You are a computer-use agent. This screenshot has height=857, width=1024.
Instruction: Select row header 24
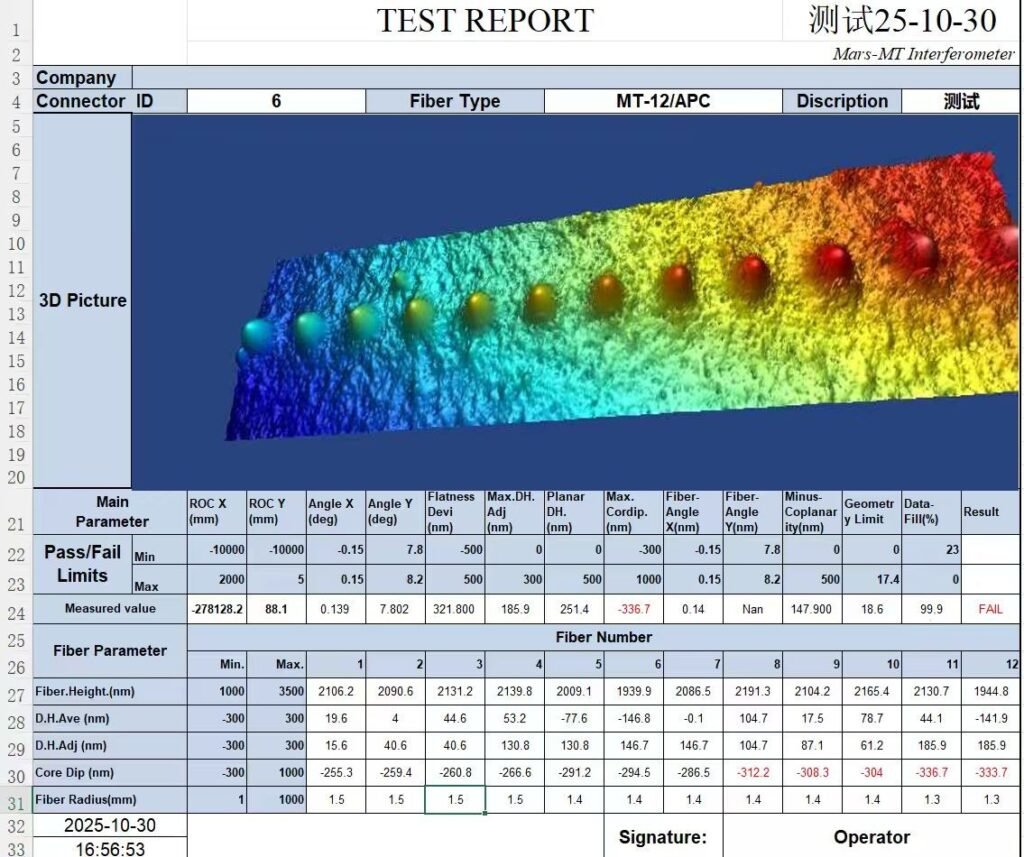16,608
